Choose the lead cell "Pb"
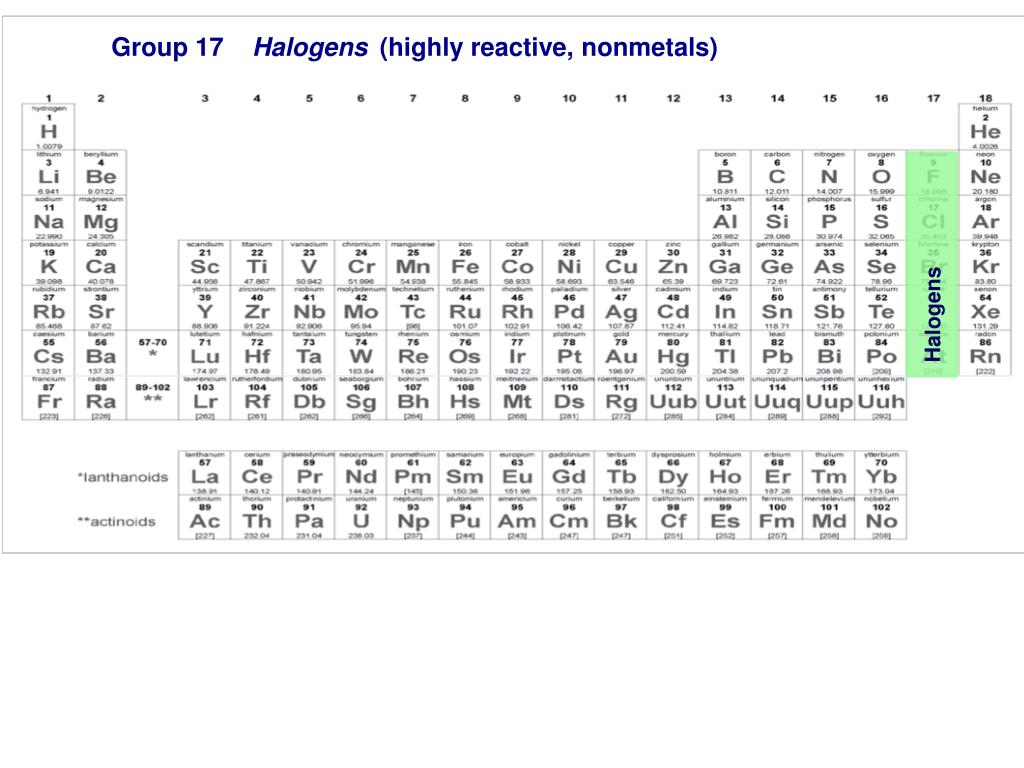The width and height of the screenshot is (1024, 768). coord(777,353)
